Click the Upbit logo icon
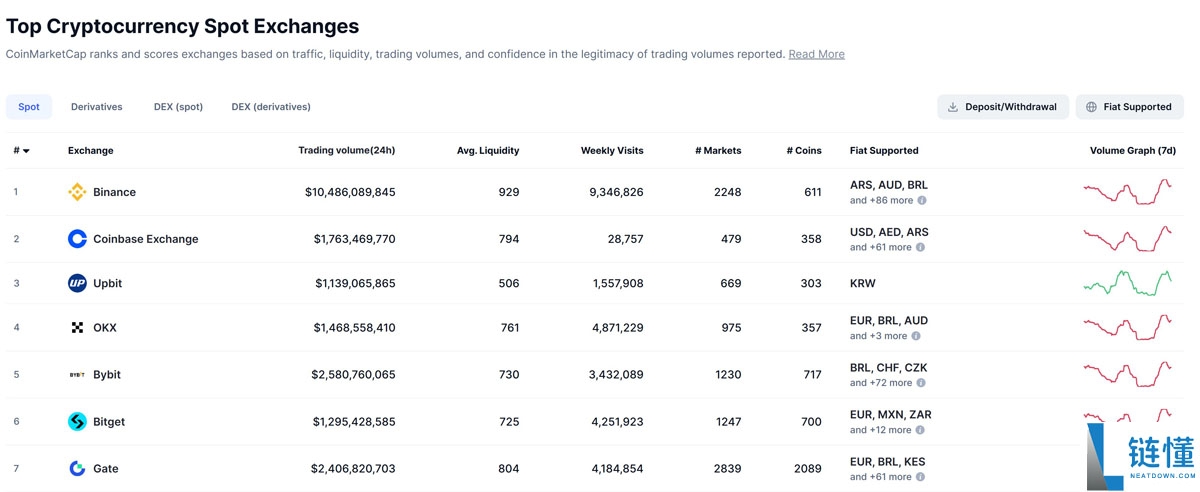This screenshot has width=1200, height=492. [77, 283]
